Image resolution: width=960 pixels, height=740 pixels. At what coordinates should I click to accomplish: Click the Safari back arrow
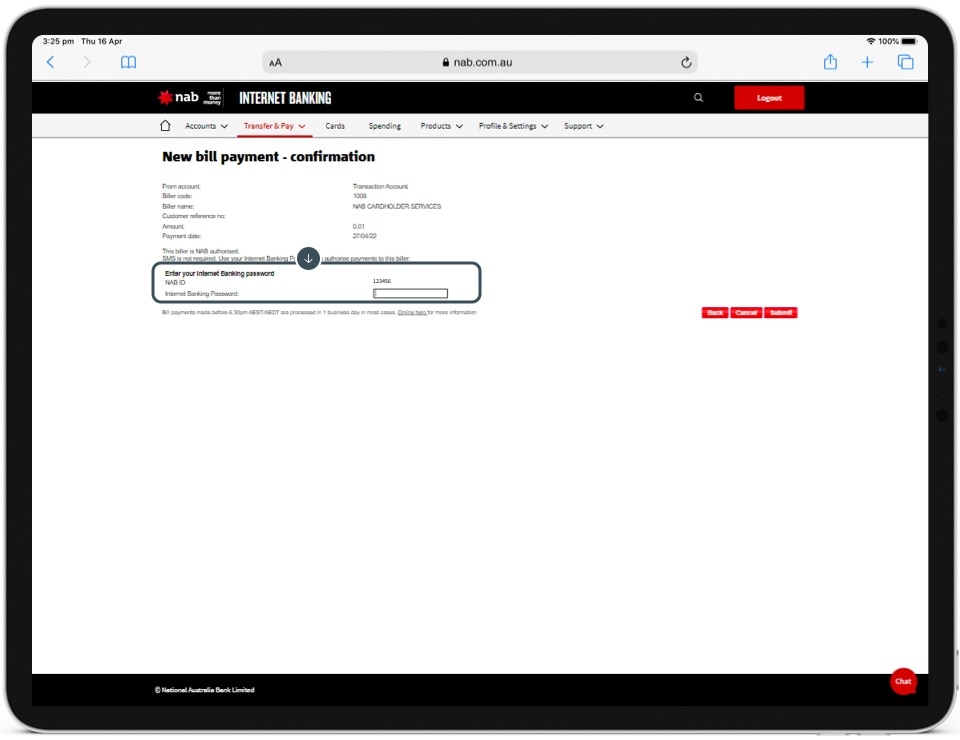click(x=51, y=62)
